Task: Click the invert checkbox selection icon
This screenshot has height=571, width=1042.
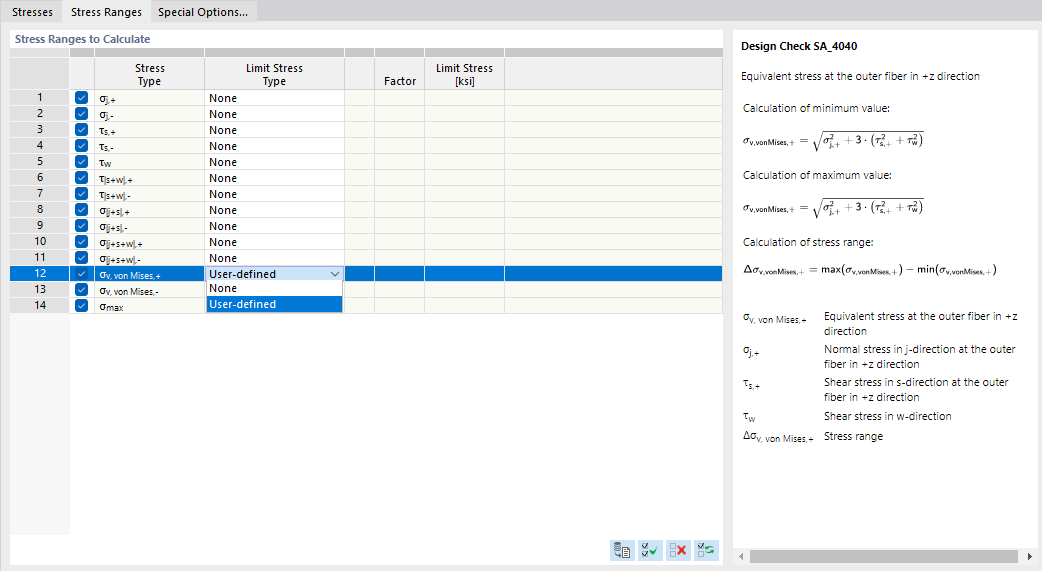Action: click(x=706, y=550)
